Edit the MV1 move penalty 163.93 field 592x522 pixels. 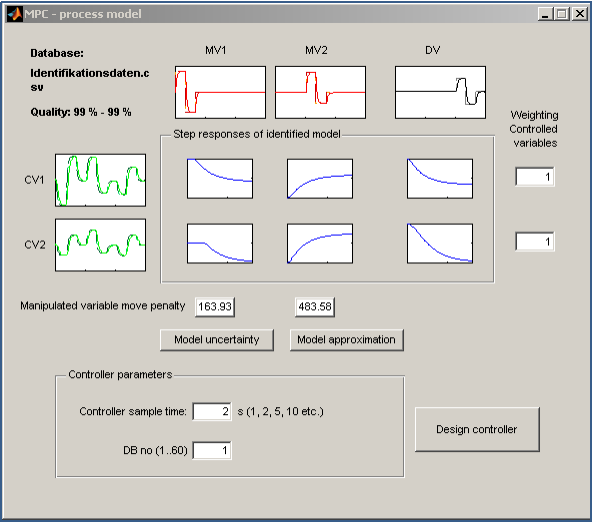tap(215, 307)
